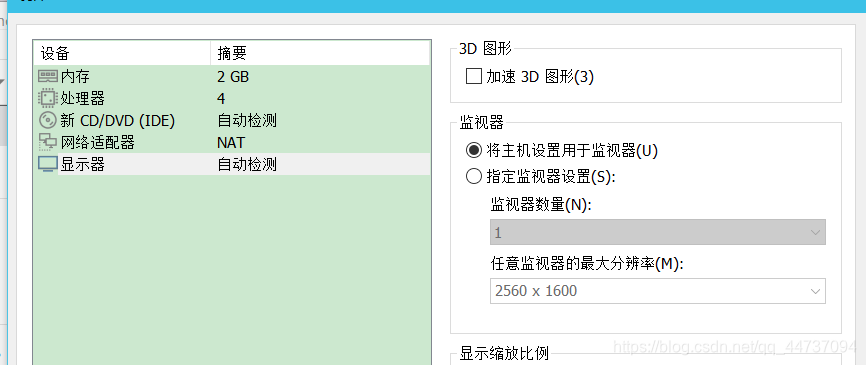Viewport: 866px width, 365px height.
Task: Select the 内存 device row
Action: [231, 76]
